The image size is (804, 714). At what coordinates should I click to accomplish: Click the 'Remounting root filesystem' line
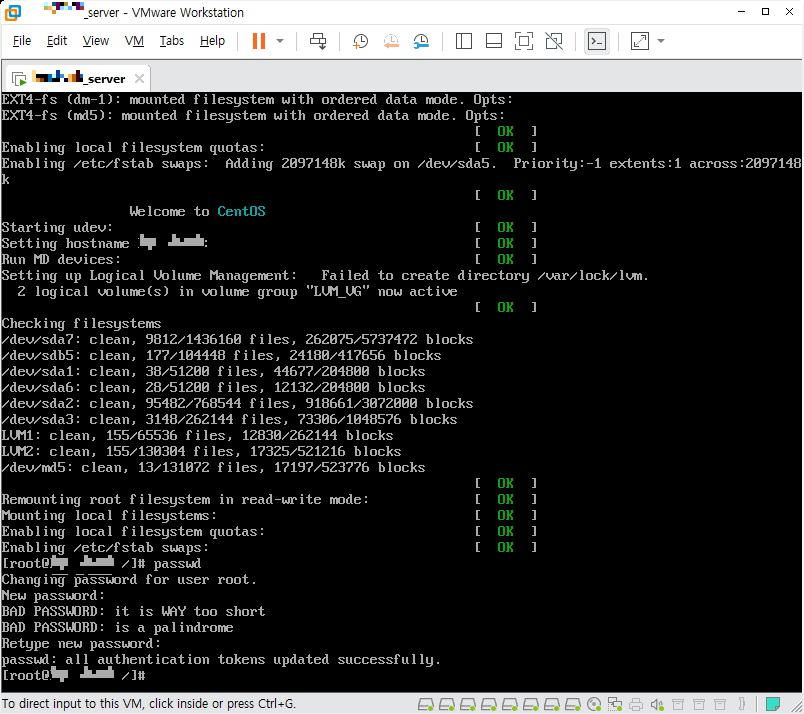click(x=185, y=500)
